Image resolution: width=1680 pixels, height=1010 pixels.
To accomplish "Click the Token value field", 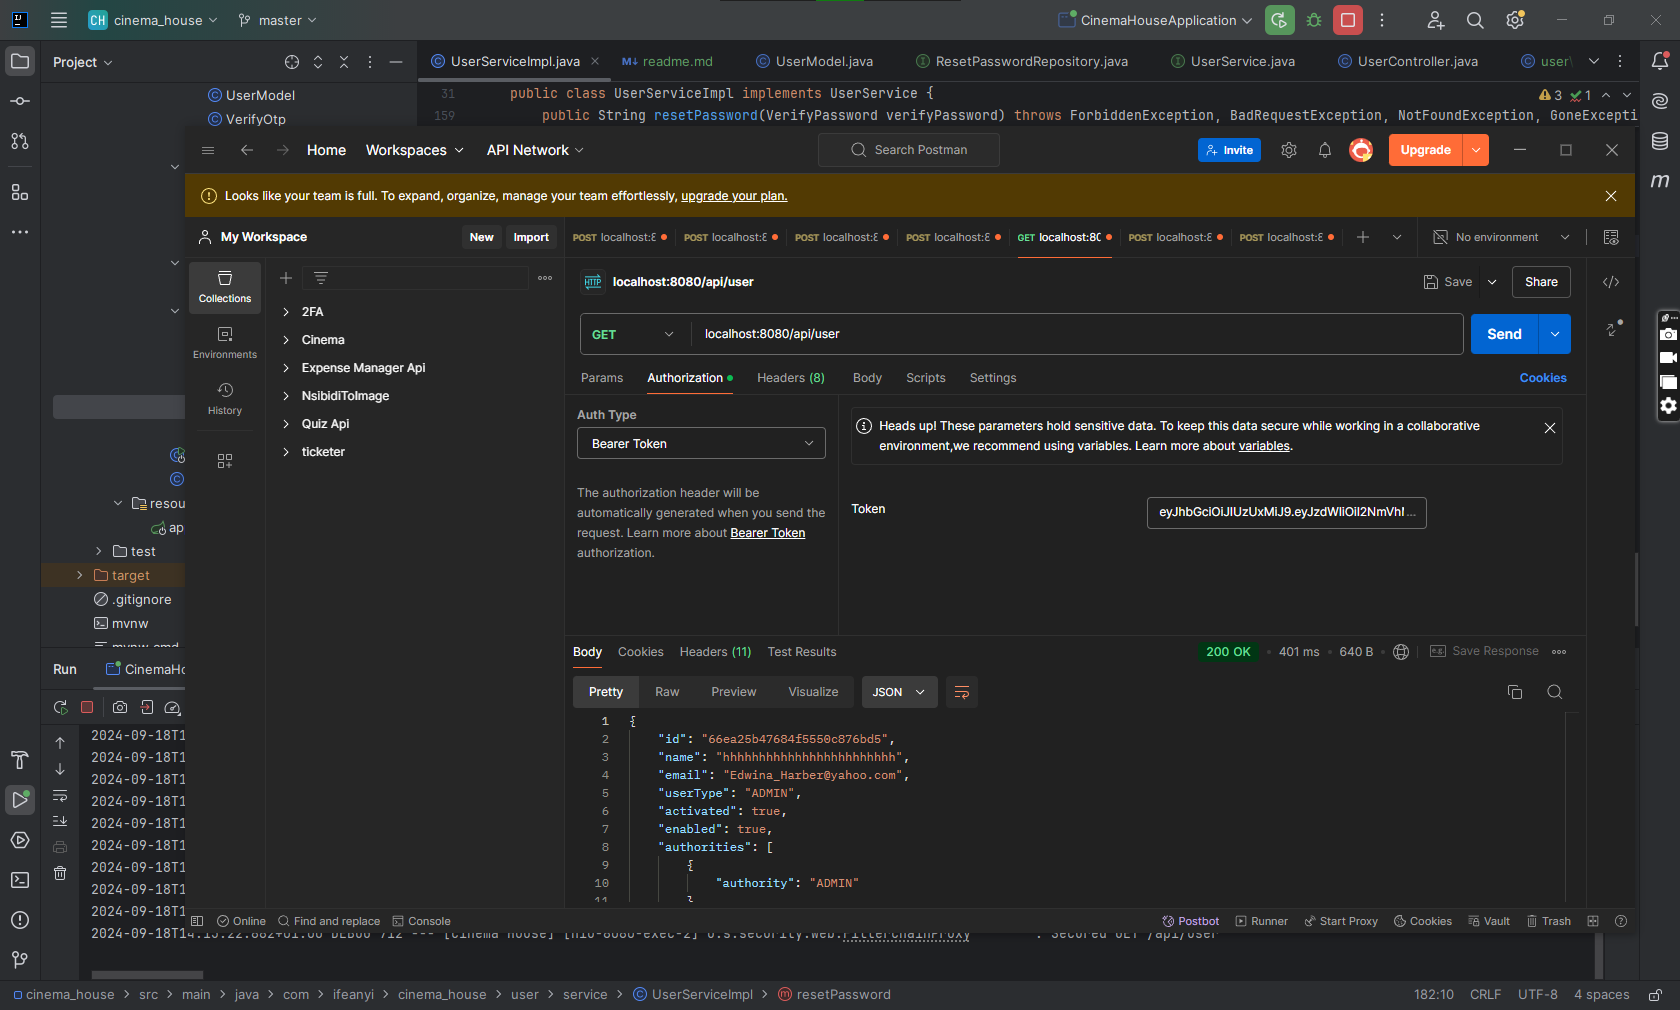I will click(1286, 512).
